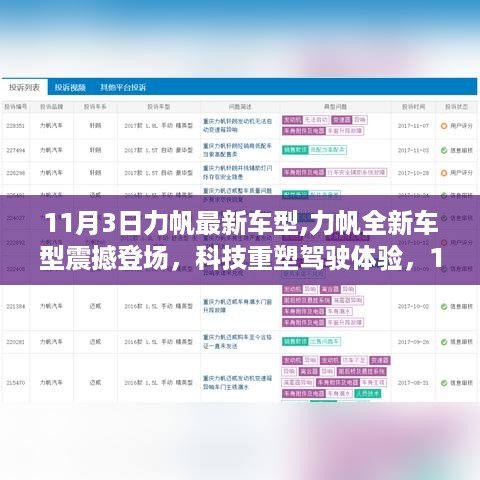This screenshot has width=480, height=480.
Task: Click the 2017款 1.8L model cell in row 228351
Action: tap(159, 126)
